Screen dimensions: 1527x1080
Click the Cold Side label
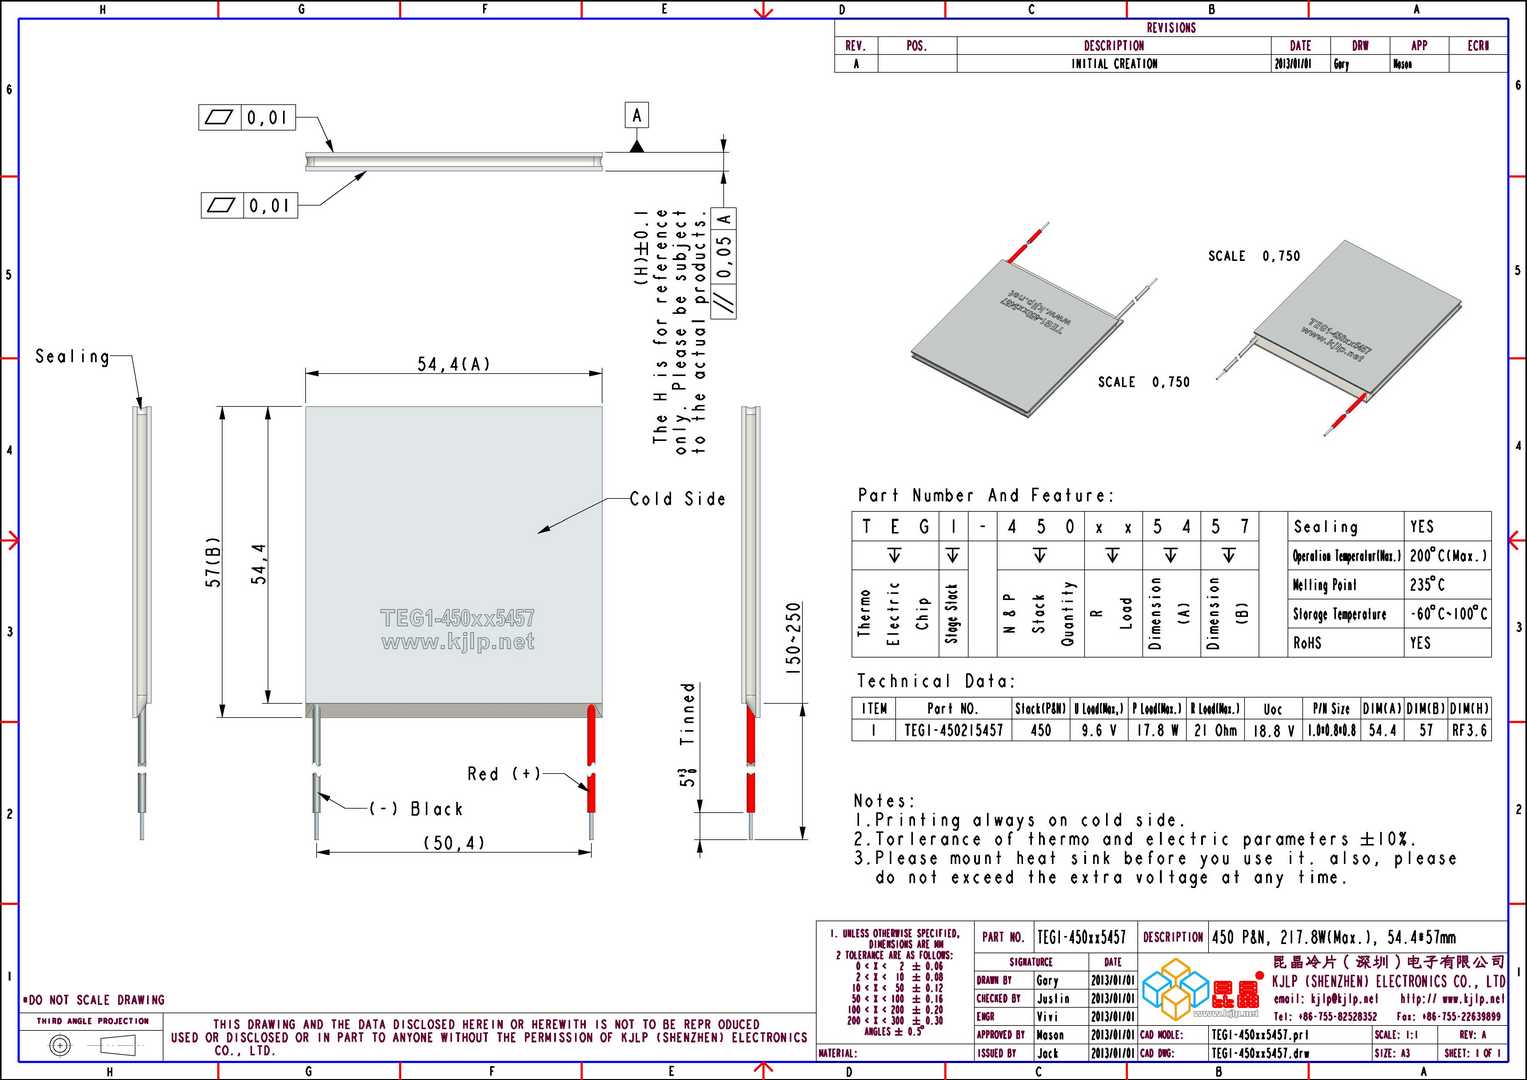pyautogui.click(x=678, y=499)
